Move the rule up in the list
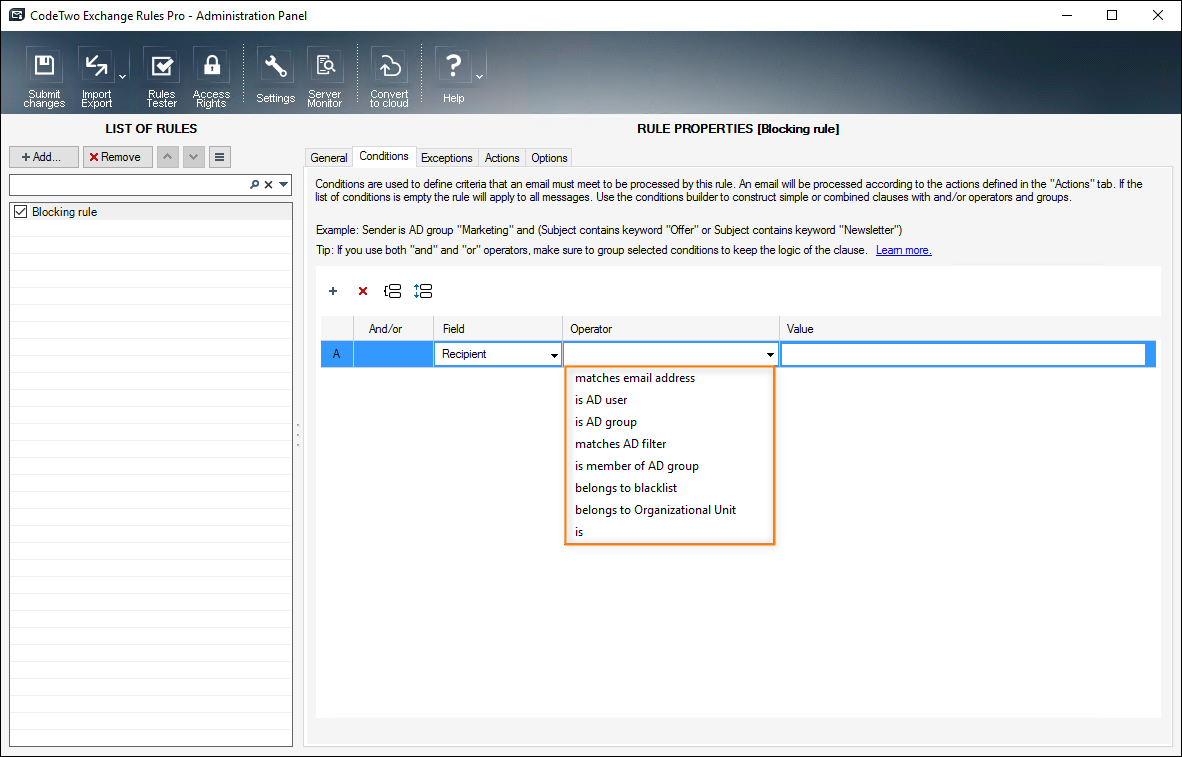Image resolution: width=1182 pixels, height=757 pixels. [167, 157]
